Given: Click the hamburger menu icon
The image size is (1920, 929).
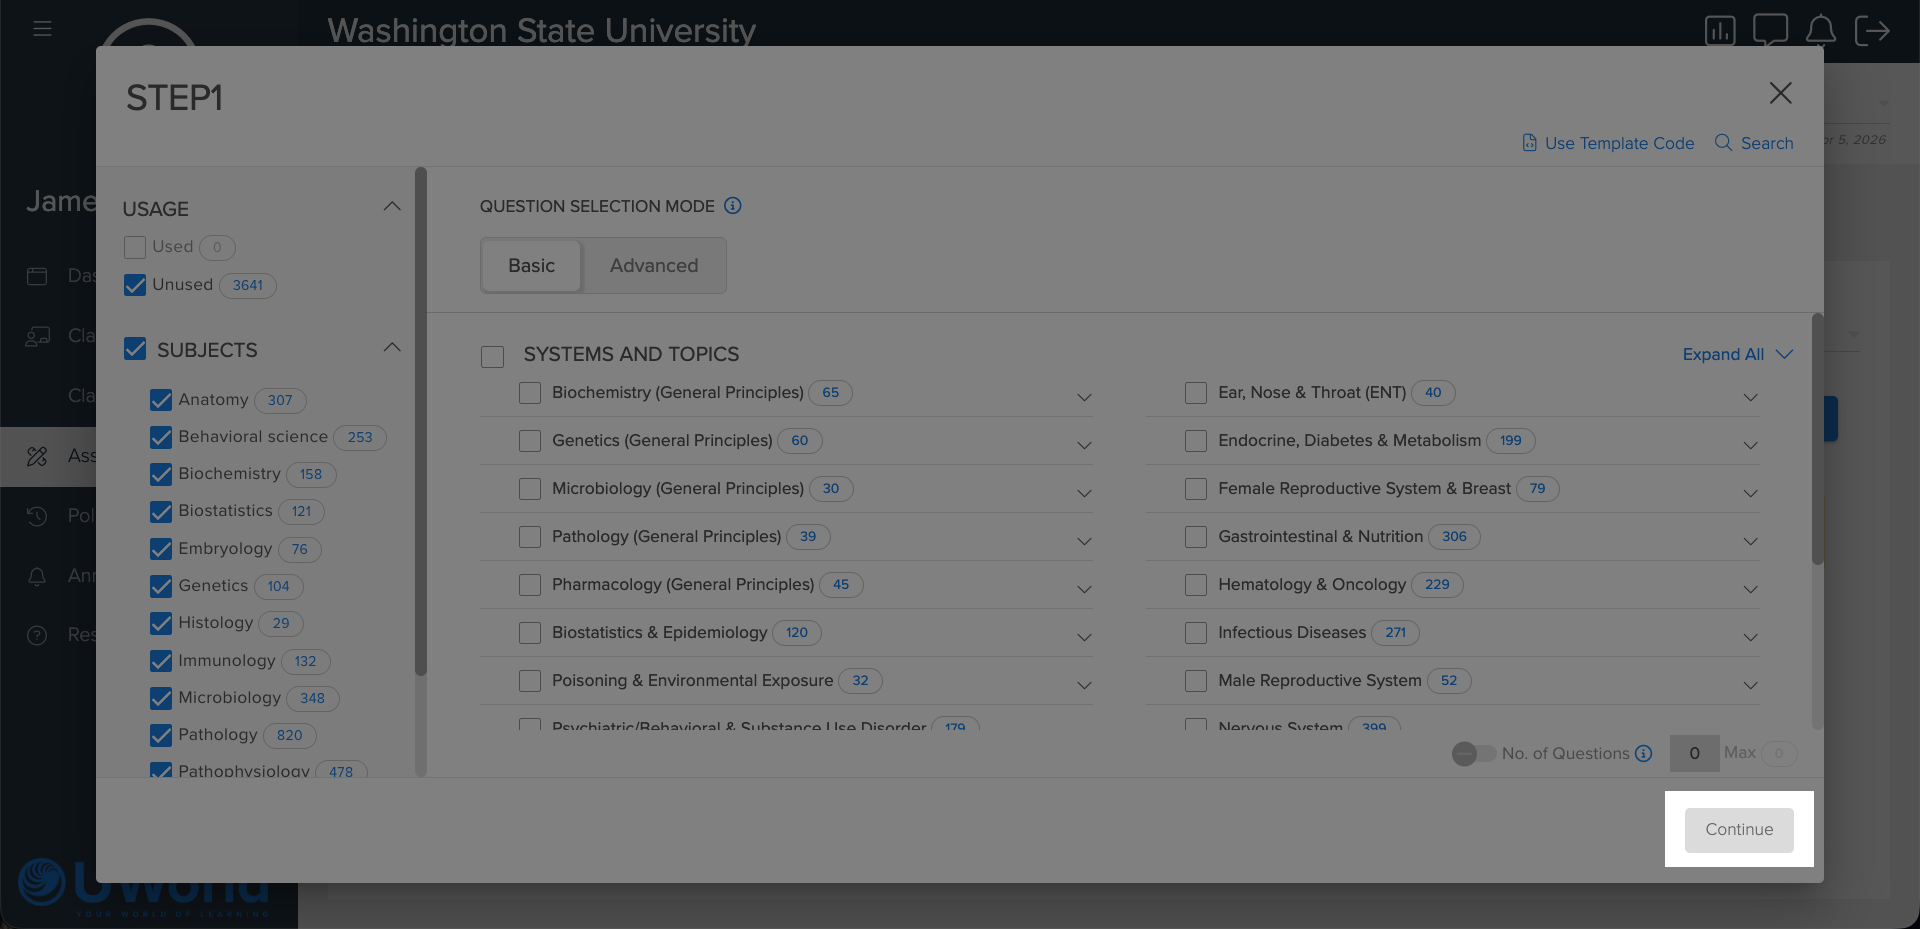Looking at the screenshot, I should (42, 29).
